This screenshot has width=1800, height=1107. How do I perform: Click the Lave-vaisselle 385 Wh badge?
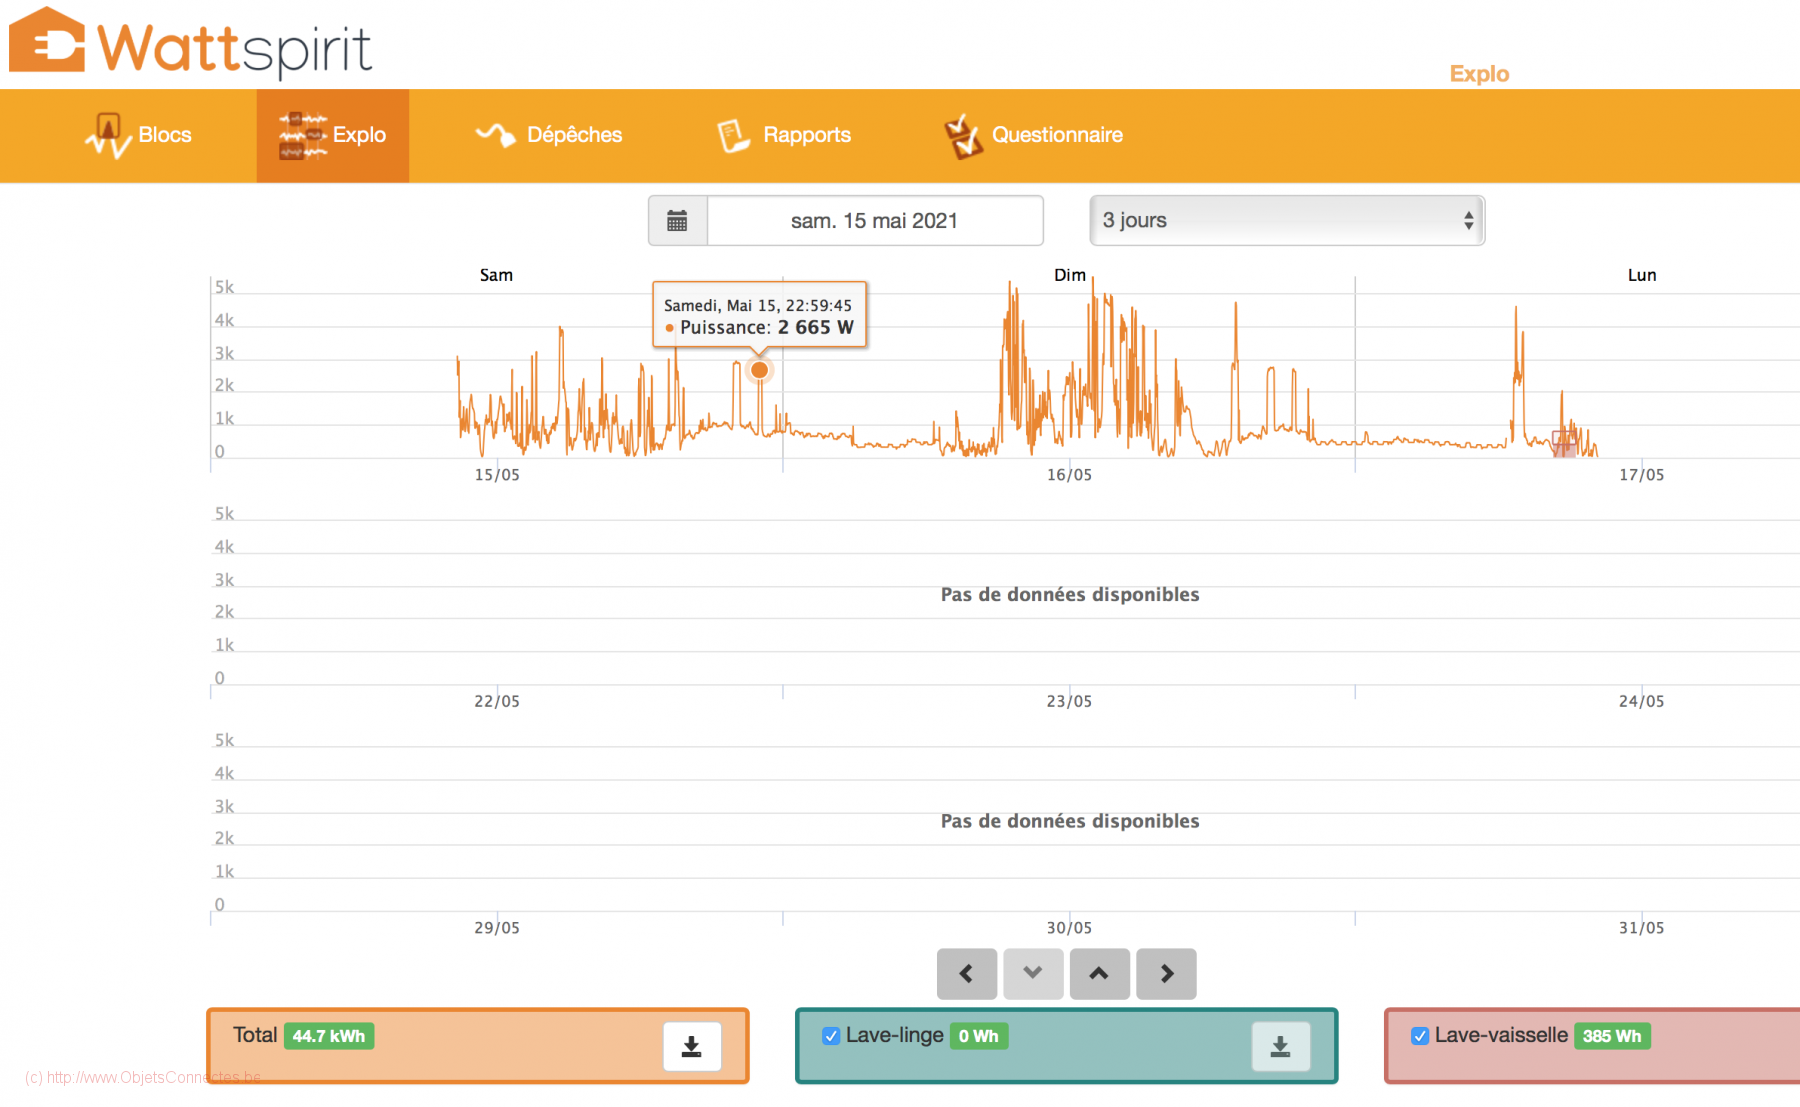click(1612, 1036)
